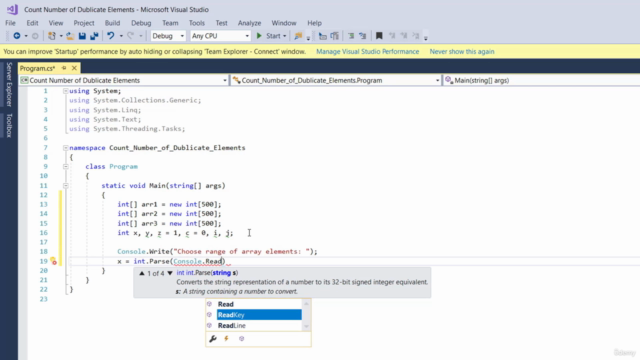
Task: Click the Comment out selected lines icon
Action: tap(322, 36)
